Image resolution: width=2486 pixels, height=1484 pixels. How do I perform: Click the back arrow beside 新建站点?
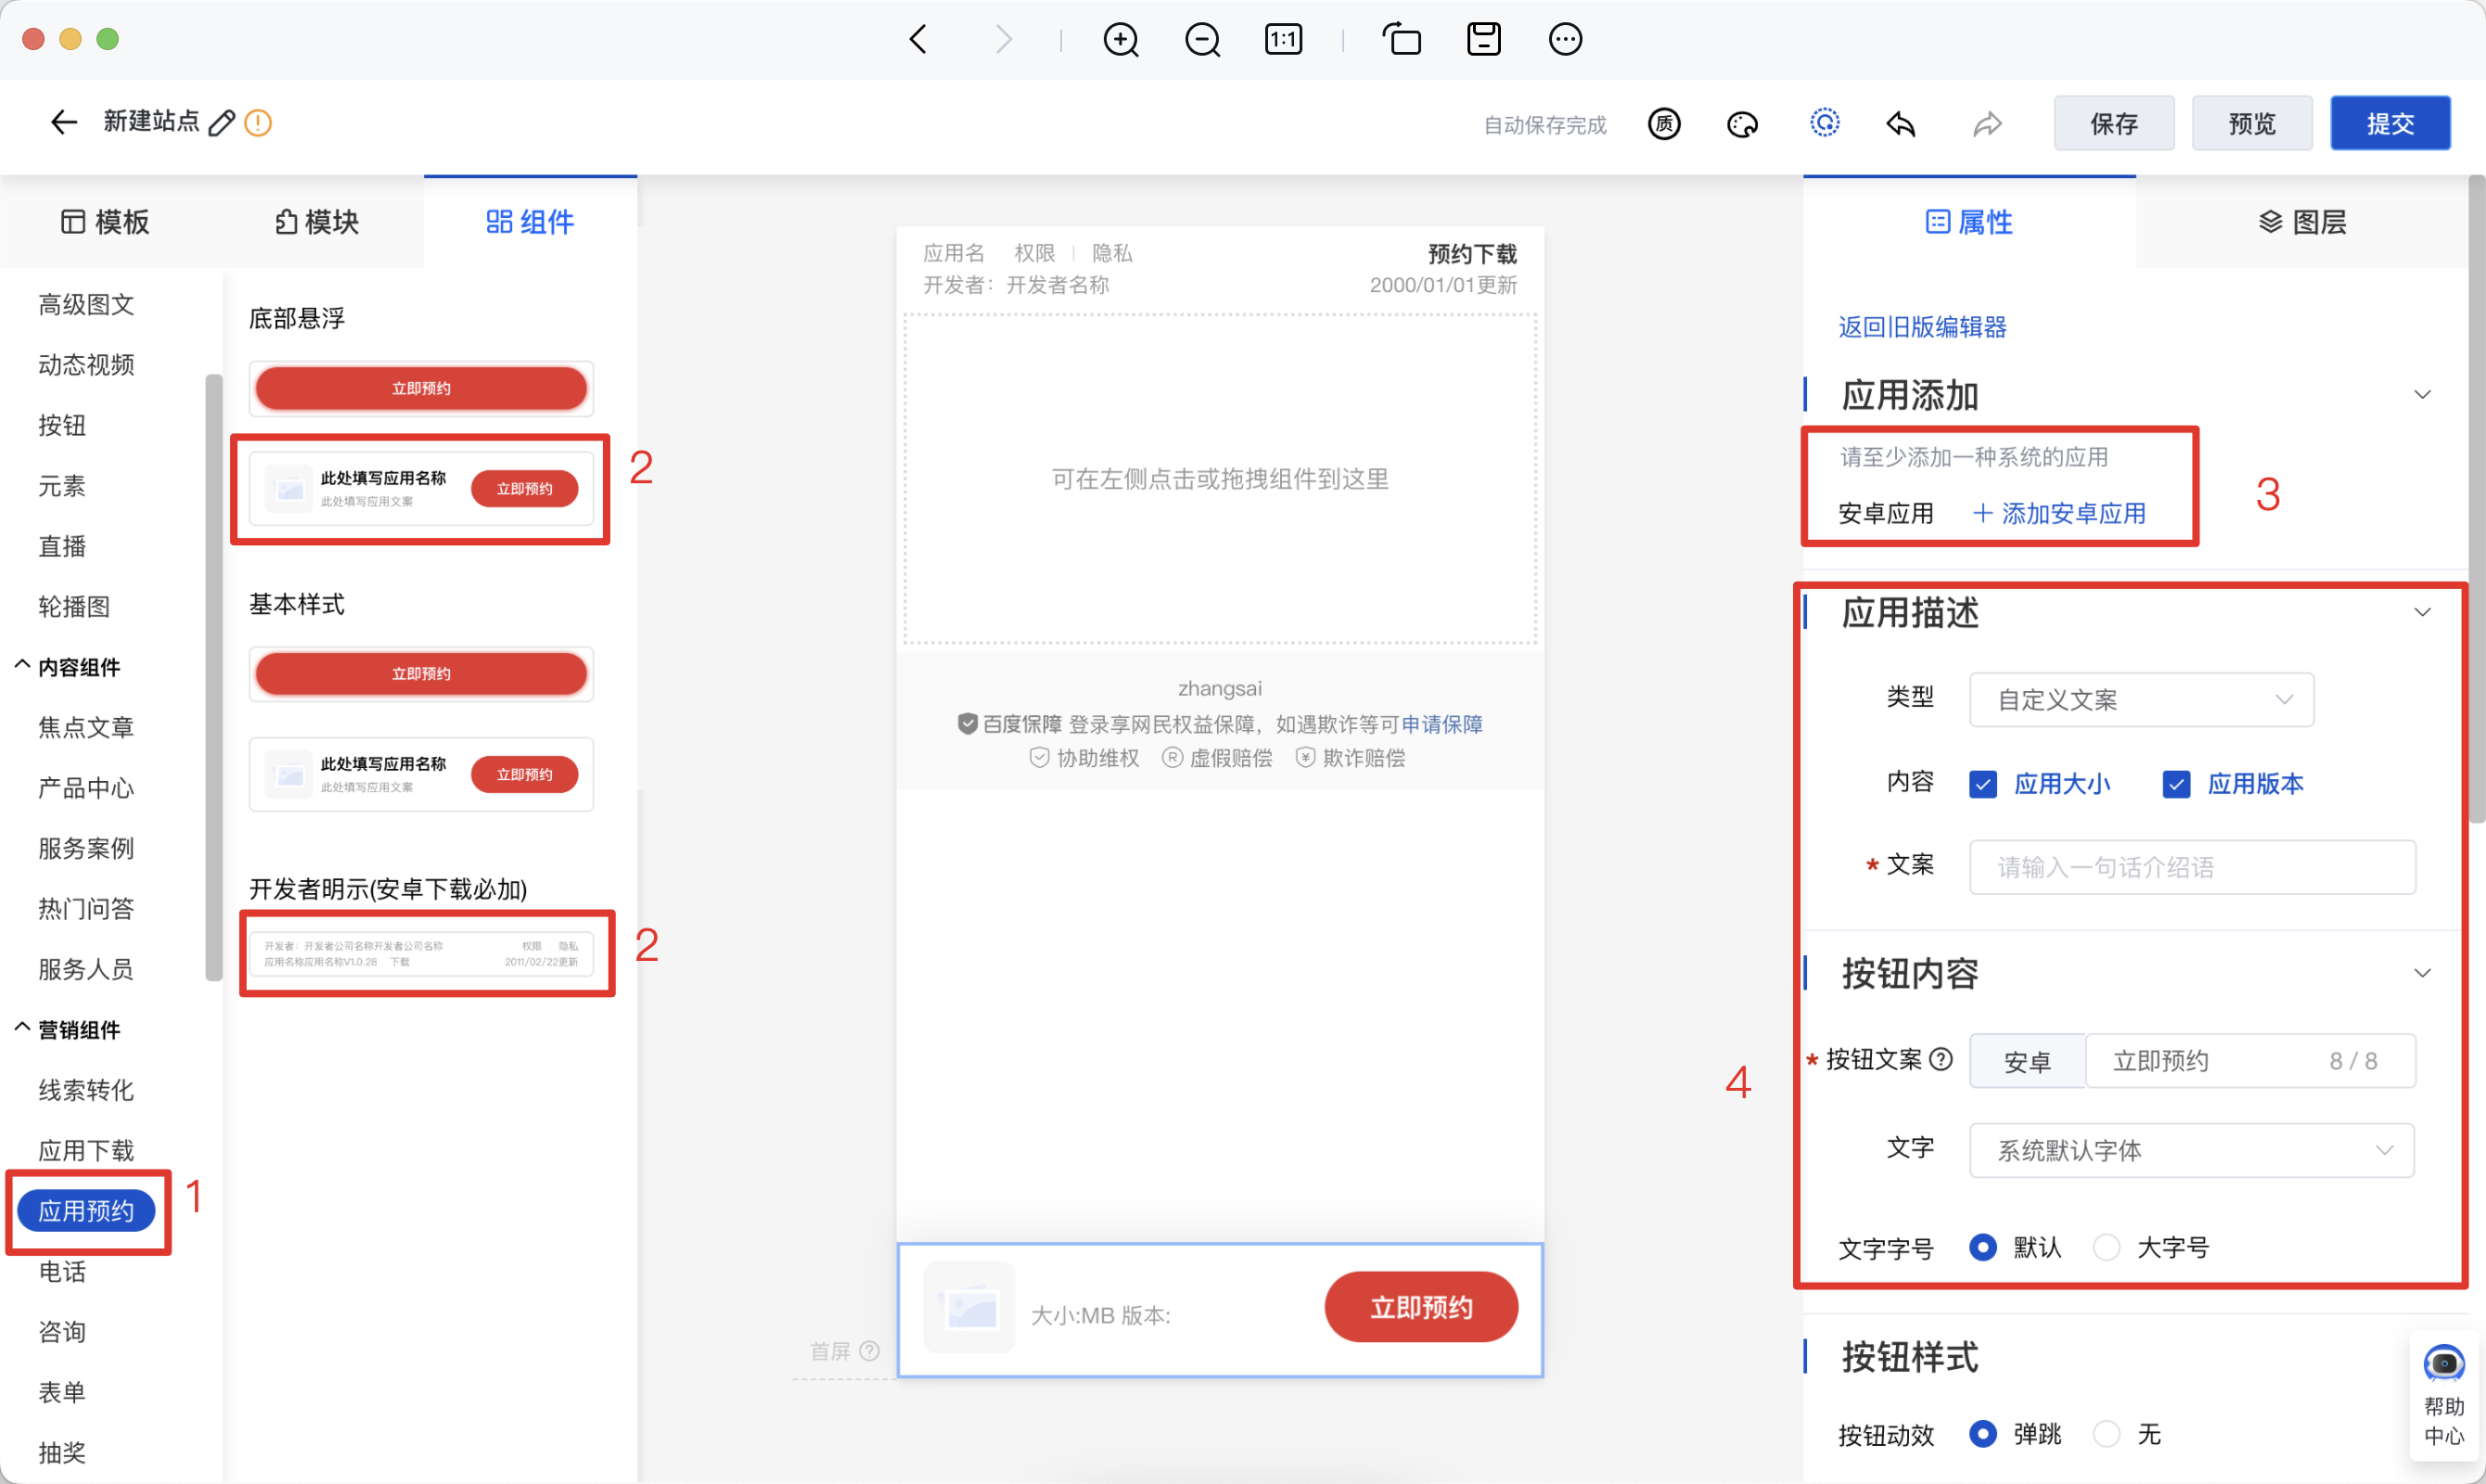pos(63,122)
